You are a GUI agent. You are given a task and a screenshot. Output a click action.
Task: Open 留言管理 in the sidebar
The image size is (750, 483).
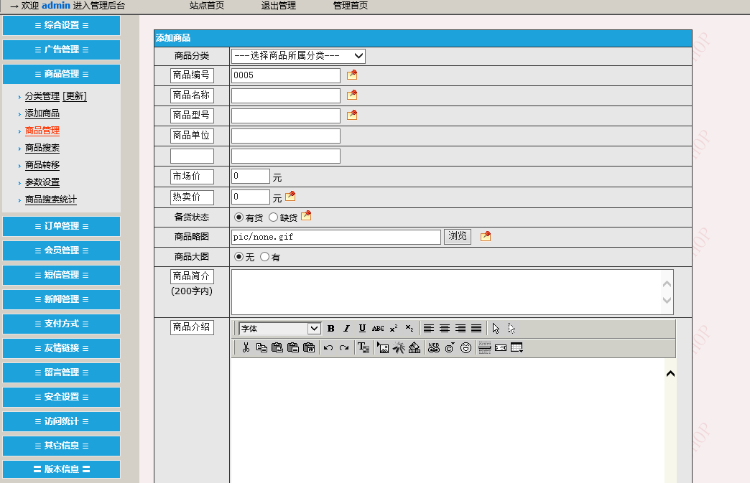click(x=61, y=372)
